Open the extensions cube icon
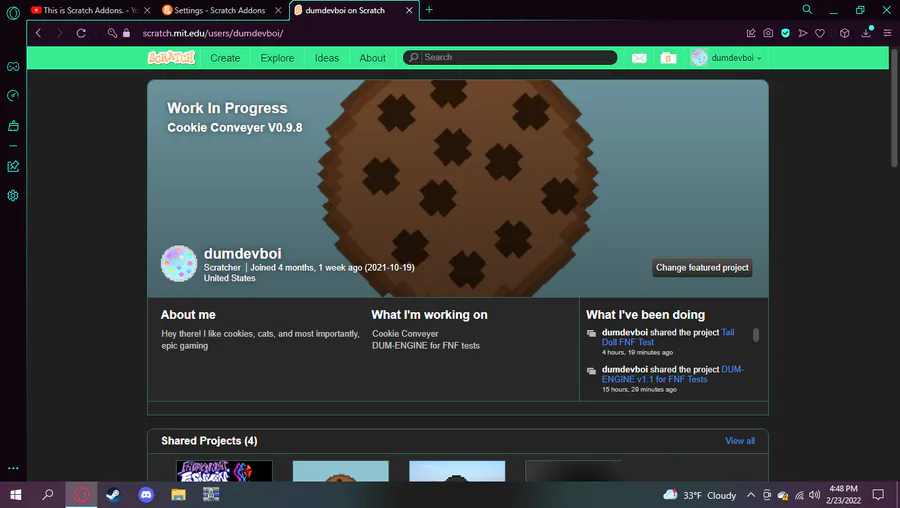 coord(844,33)
